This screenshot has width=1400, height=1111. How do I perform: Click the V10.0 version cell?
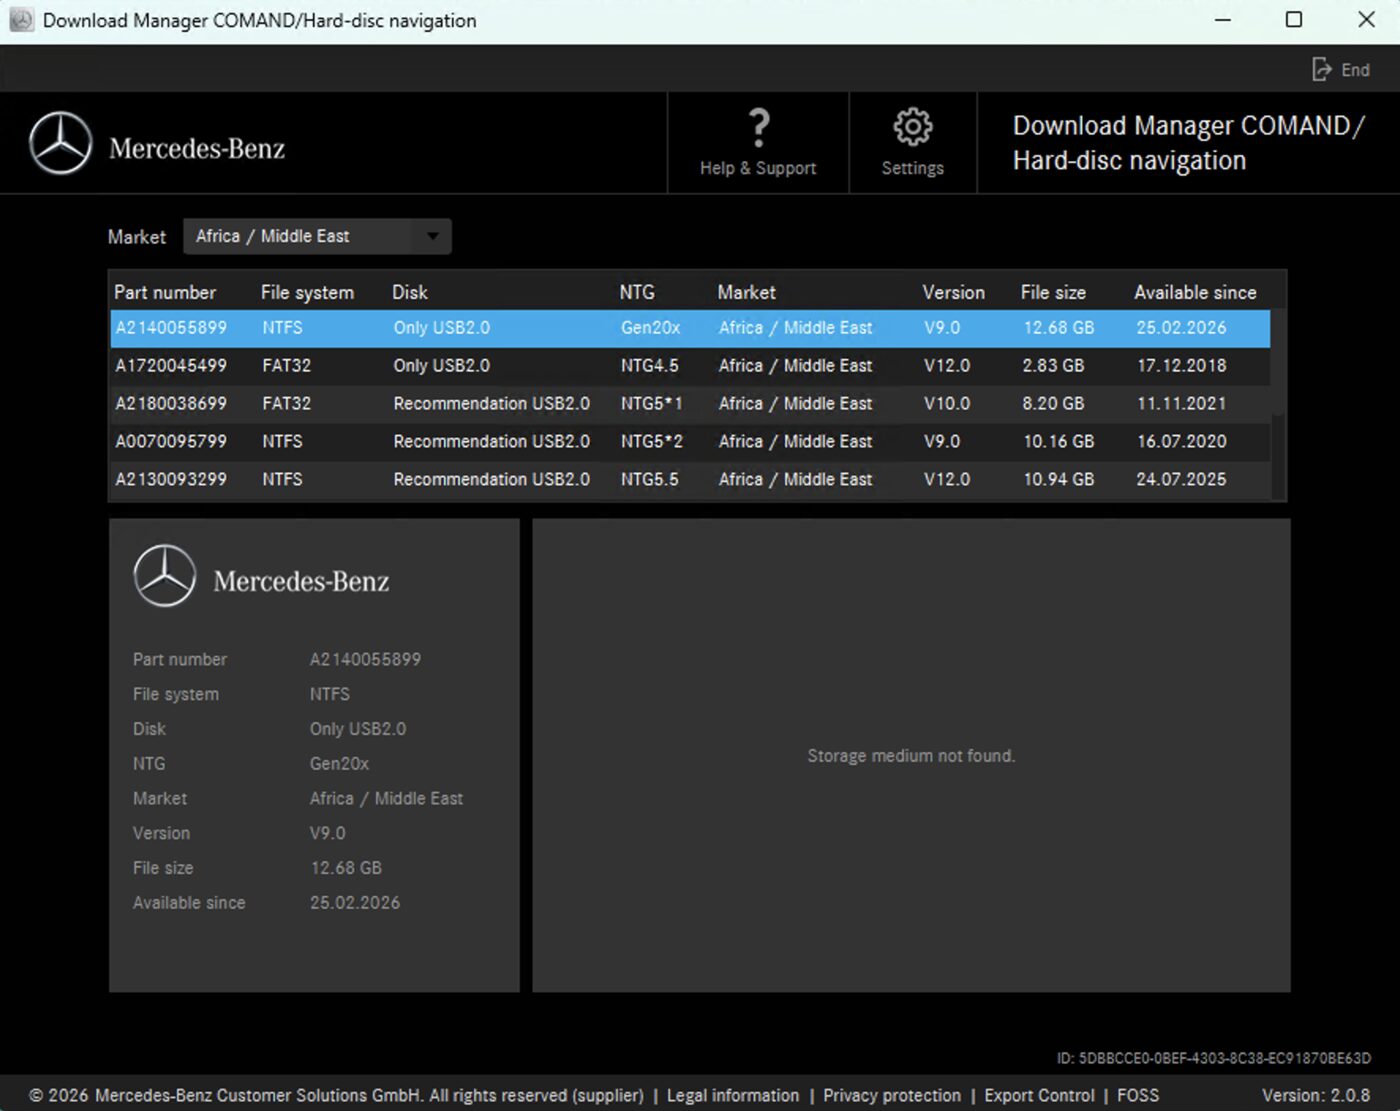(947, 404)
